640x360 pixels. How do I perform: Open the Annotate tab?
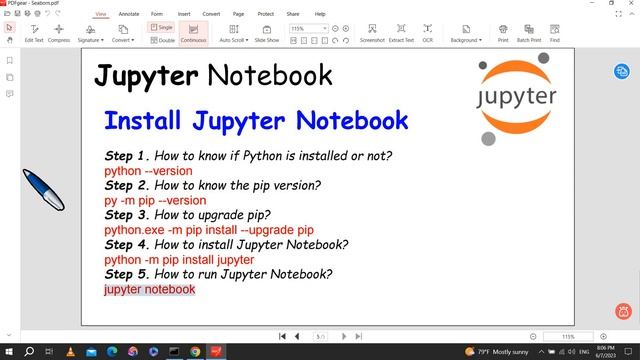pos(129,14)
